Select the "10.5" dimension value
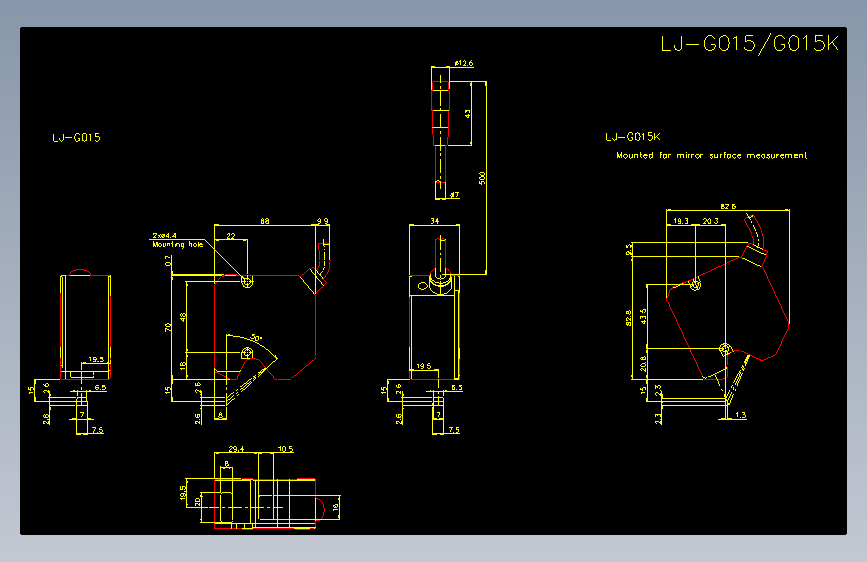This screenshot has width=867, height=562. coord(285,449)
